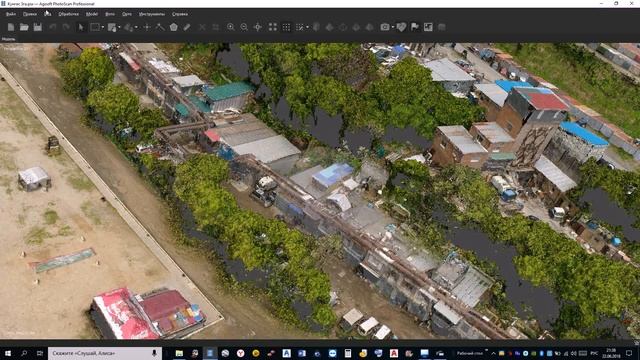Open the Вид menu
Viewport: 640px width, 360px height.
pyautogui.click(x=48, y=14)
